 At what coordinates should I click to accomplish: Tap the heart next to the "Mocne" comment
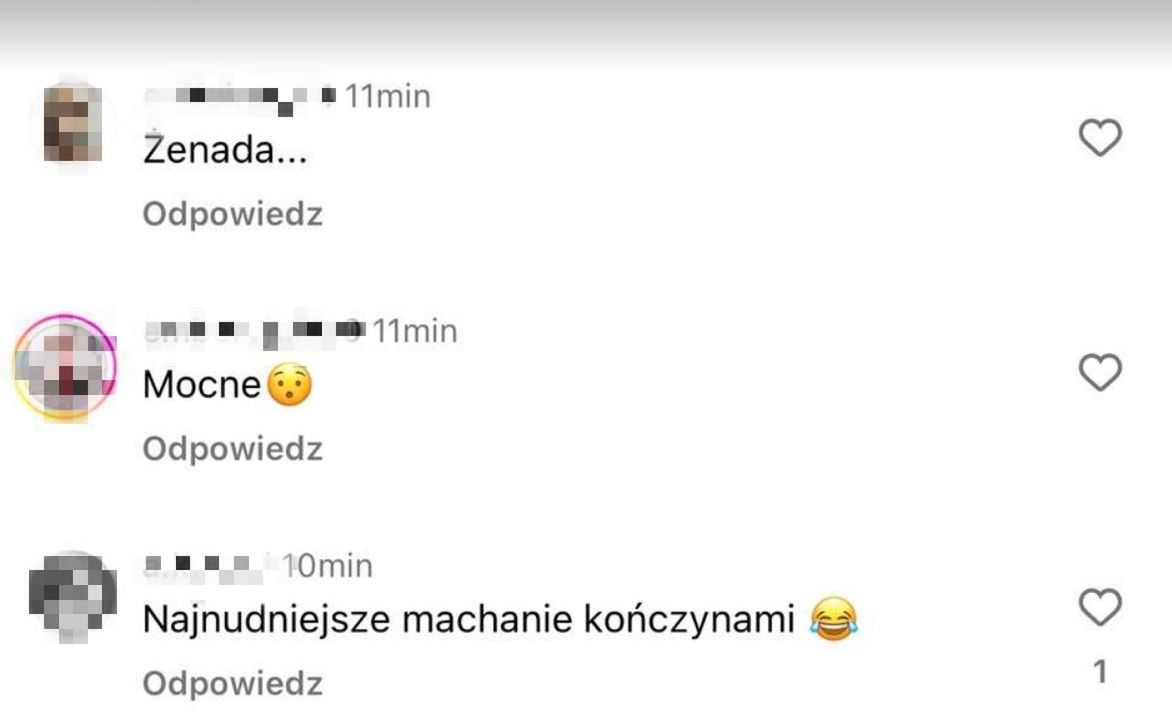click(x=1100, y=372)
